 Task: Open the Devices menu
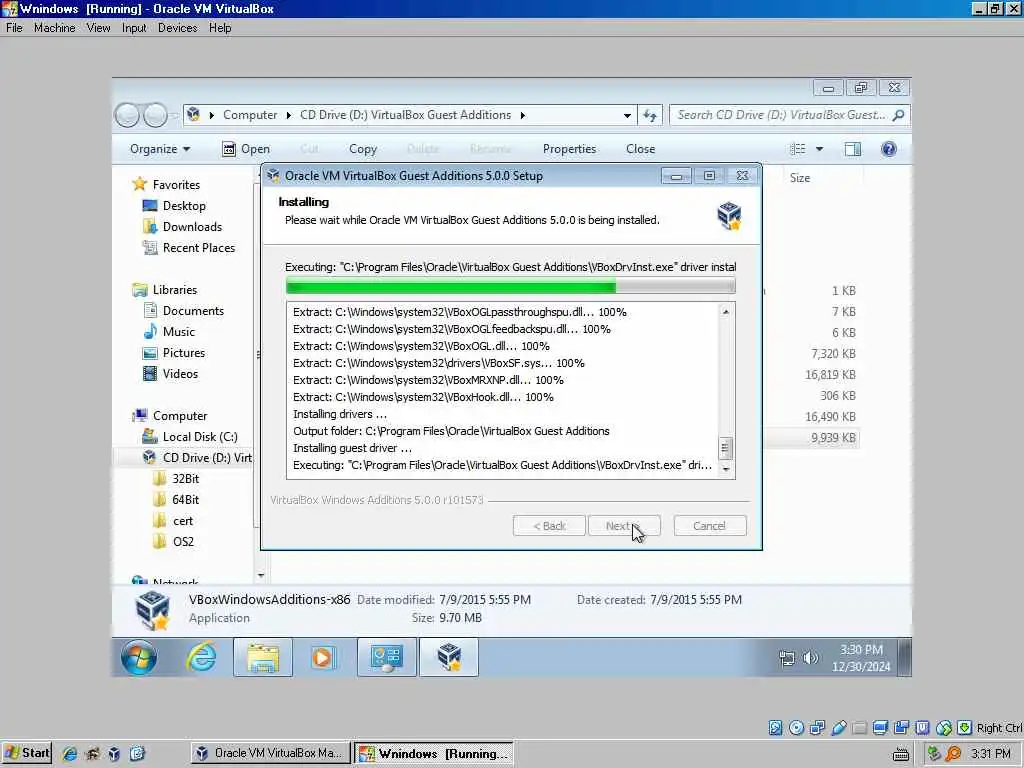click(x=177, y=28)
